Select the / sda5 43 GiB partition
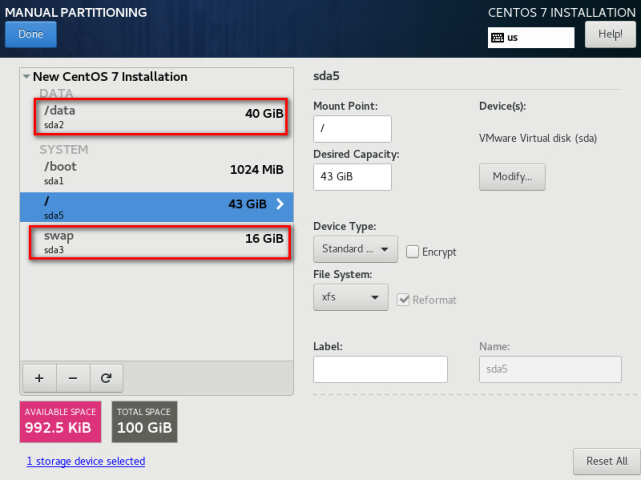This screenshot has height=480, width=641. 157,207
